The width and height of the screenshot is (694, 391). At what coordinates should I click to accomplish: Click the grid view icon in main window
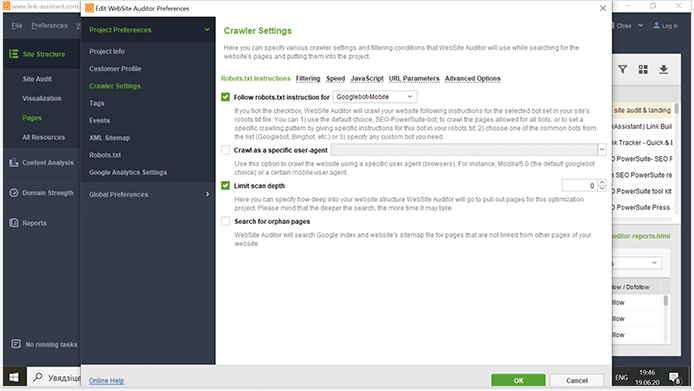(643, 70)
